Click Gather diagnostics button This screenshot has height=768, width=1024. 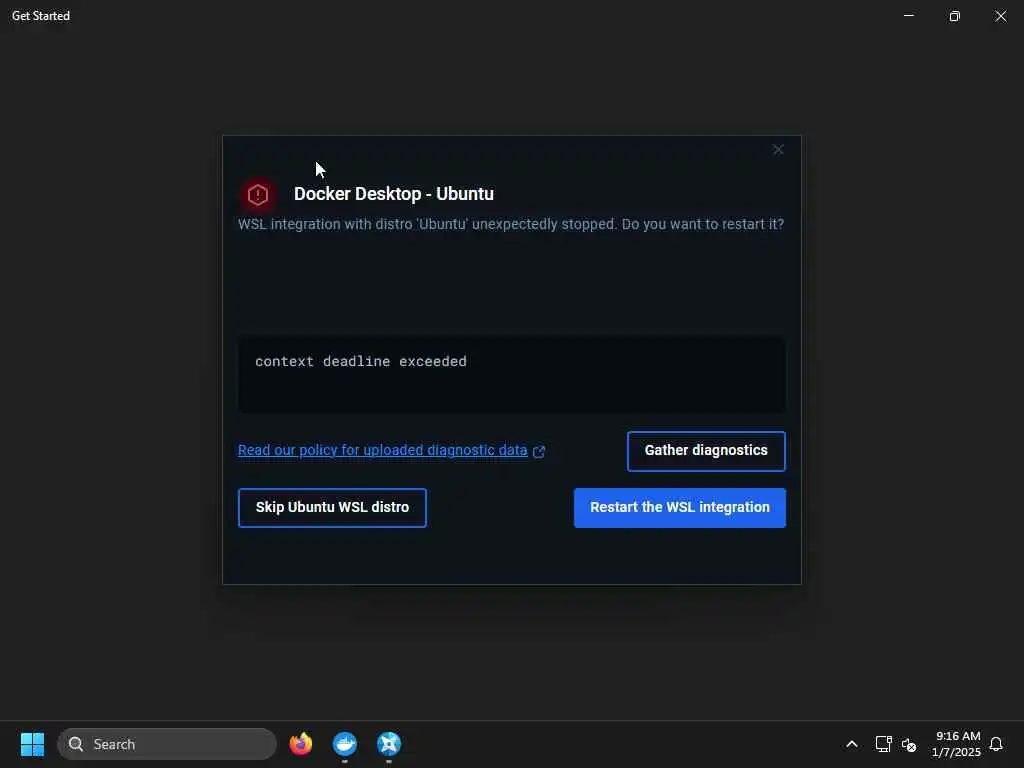click(x=706, y=451)
